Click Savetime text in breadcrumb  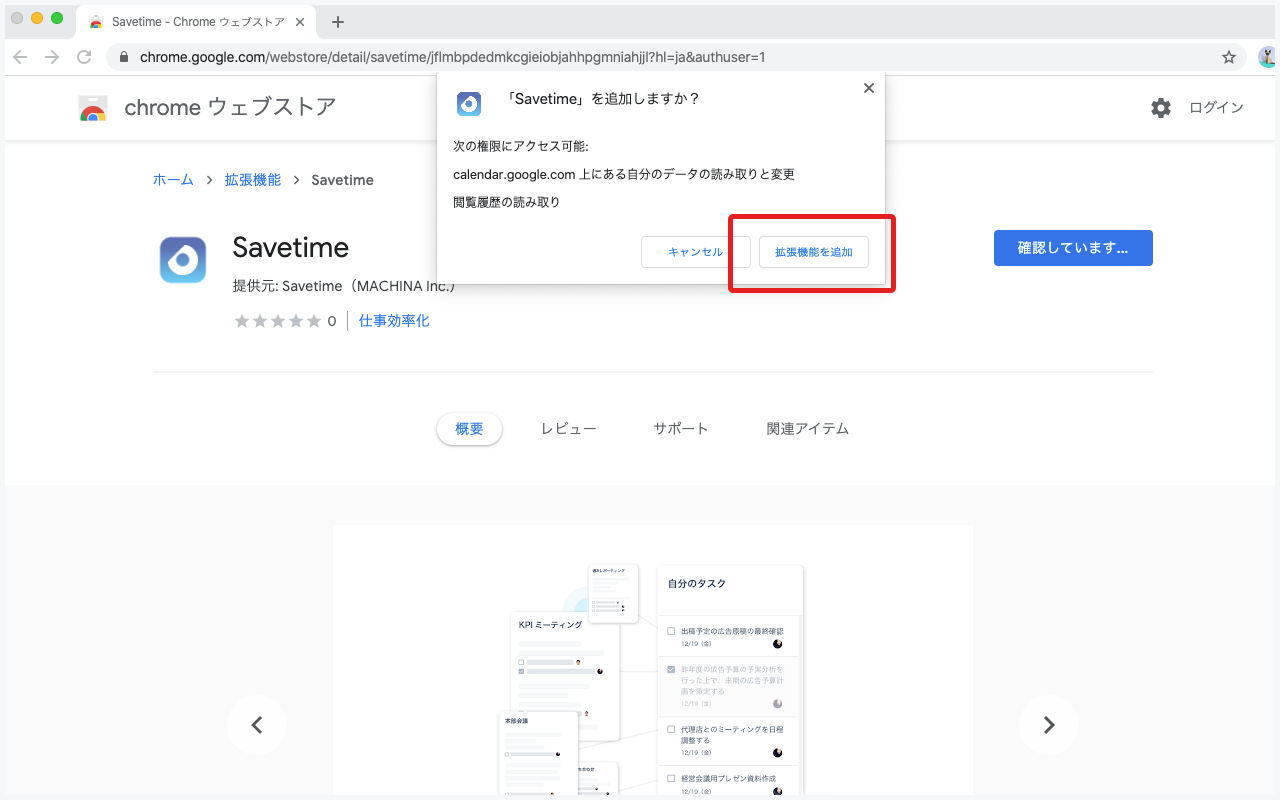coord(342,180)
